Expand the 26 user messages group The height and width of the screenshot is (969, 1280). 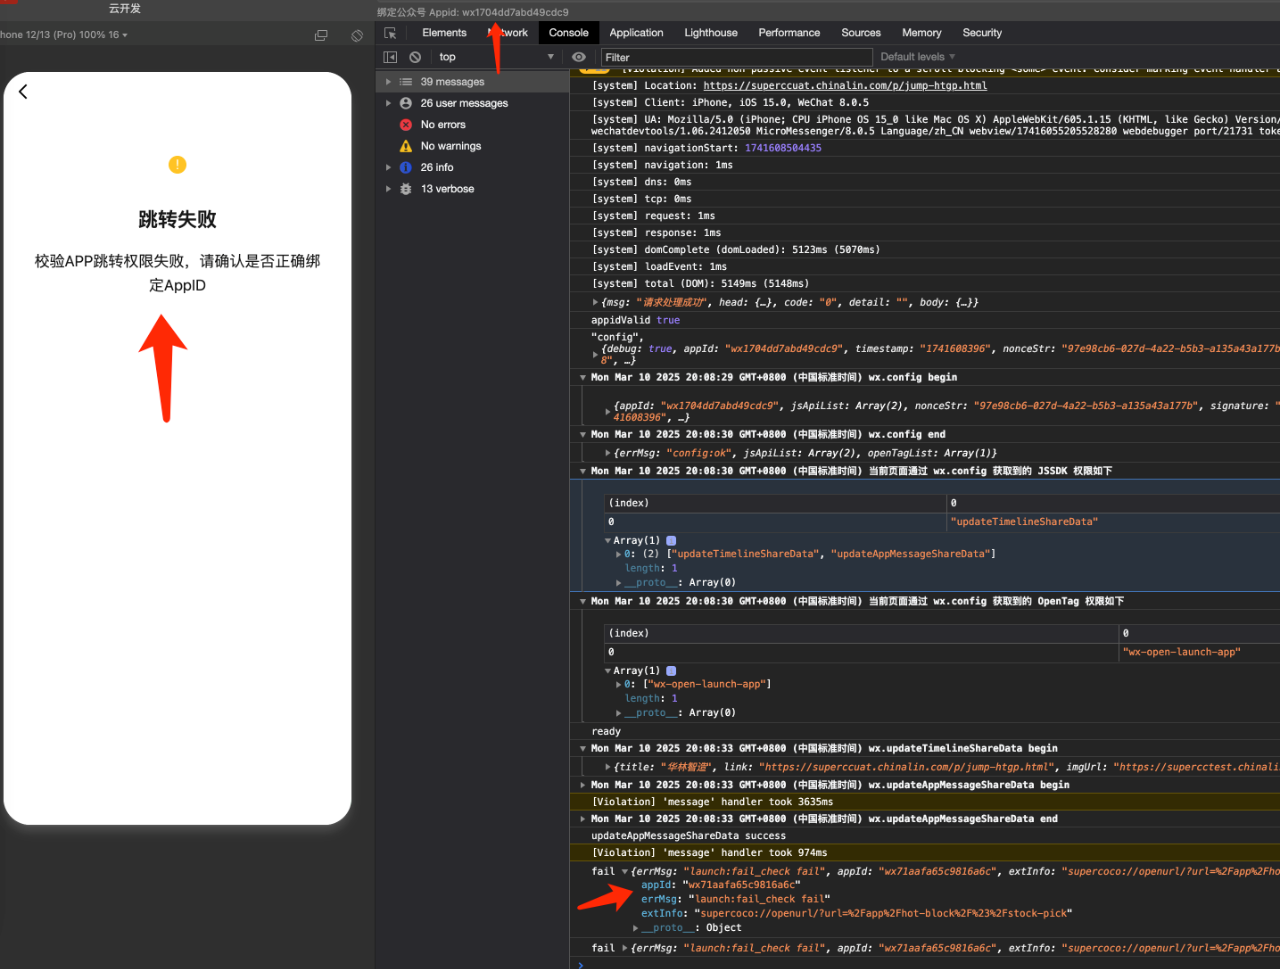click(x=389, y=103)
